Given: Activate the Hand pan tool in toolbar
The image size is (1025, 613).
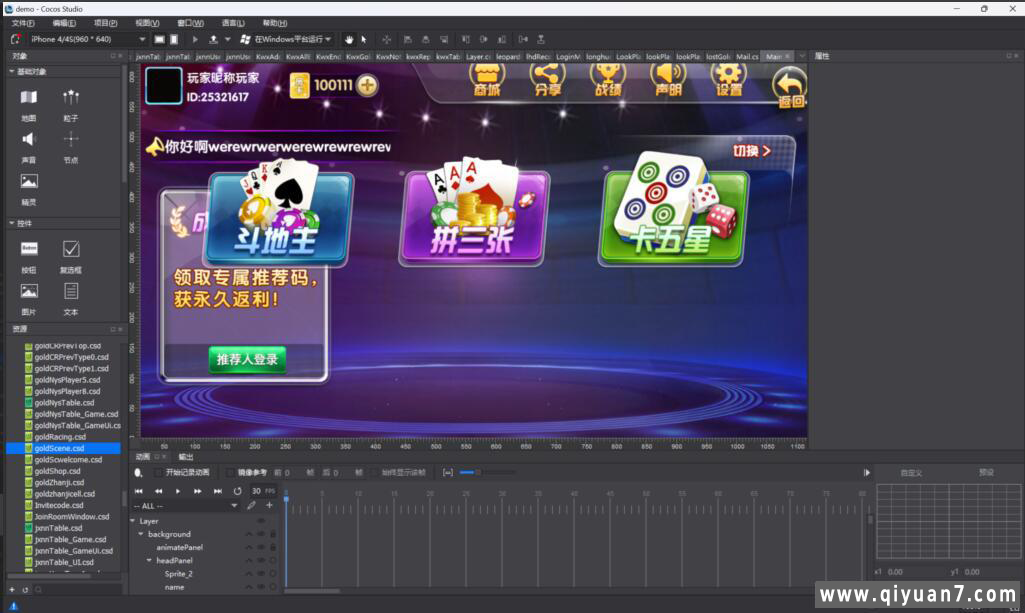Looking at the screenshot, I should [350, 38].
